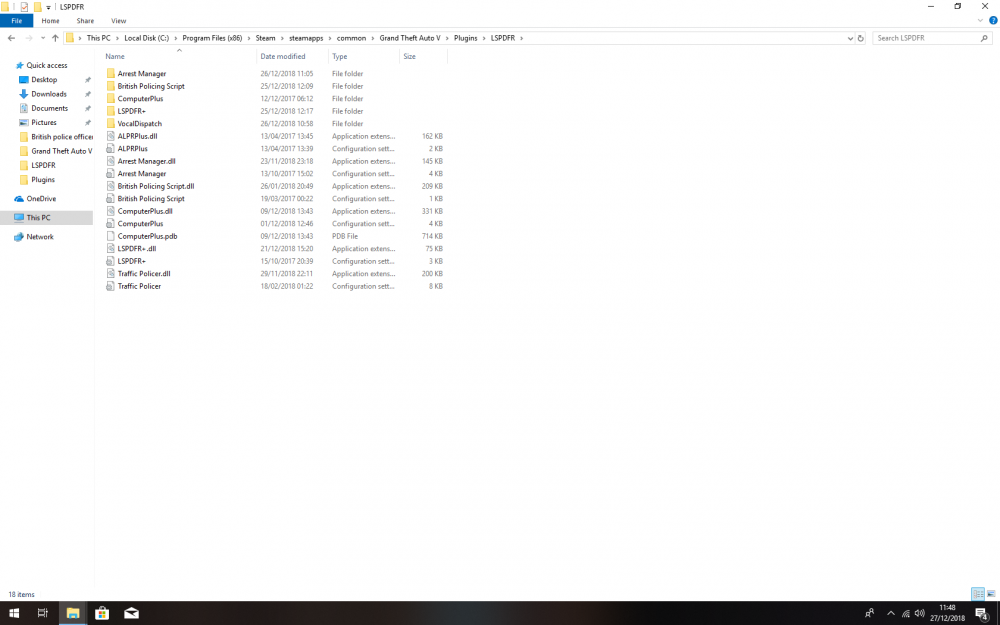The image size is (1000, 625).
Task: Open Pictures in the navigation pane
Action: pos(44,122)
